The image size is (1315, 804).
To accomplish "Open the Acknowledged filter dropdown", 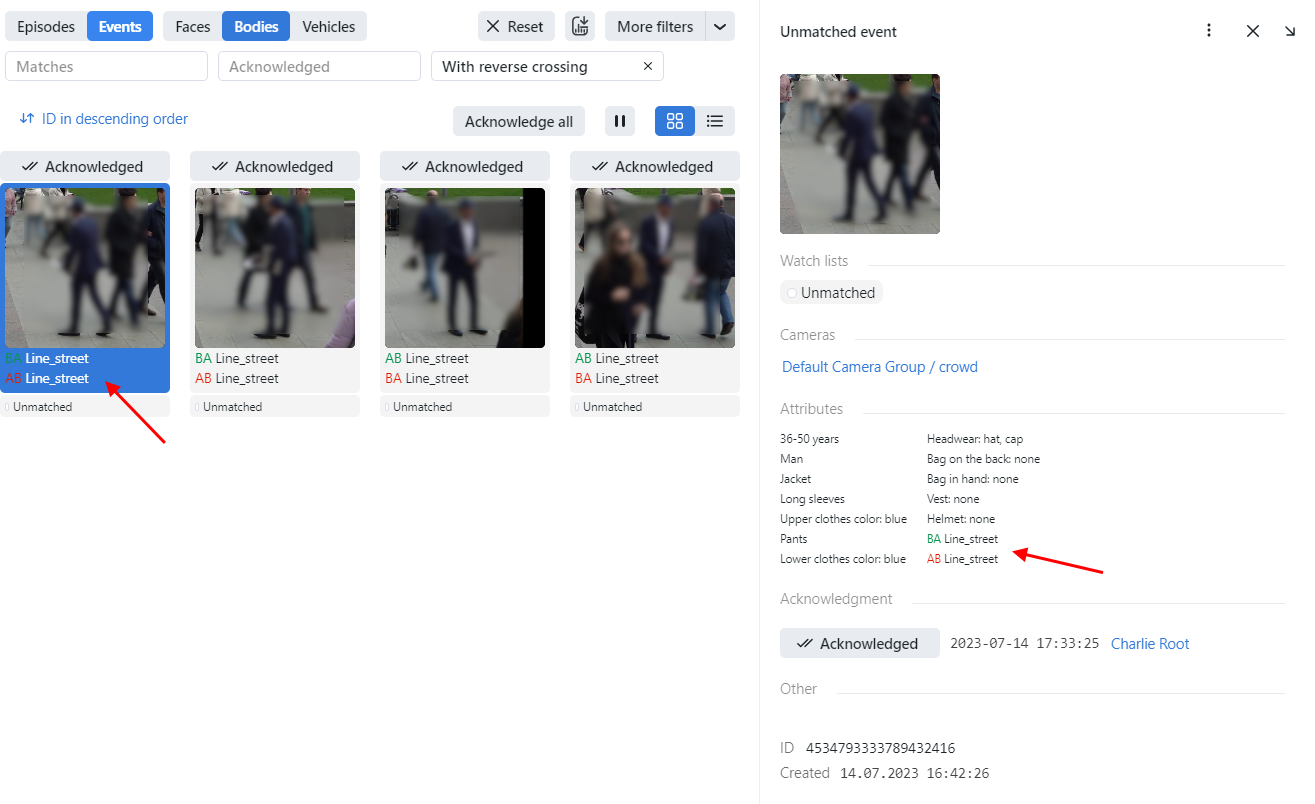I will [319, 67].
